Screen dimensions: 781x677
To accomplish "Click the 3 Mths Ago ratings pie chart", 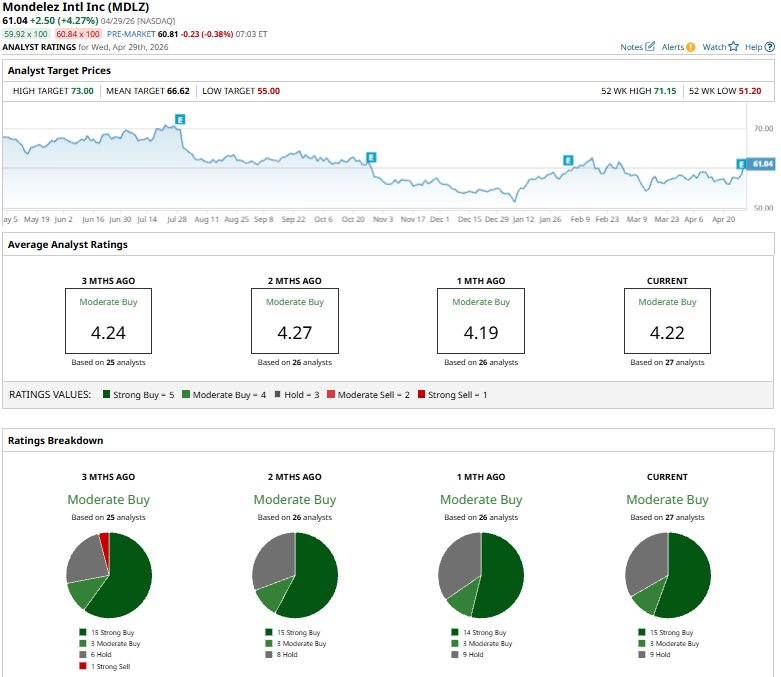I will click(109, 575).
